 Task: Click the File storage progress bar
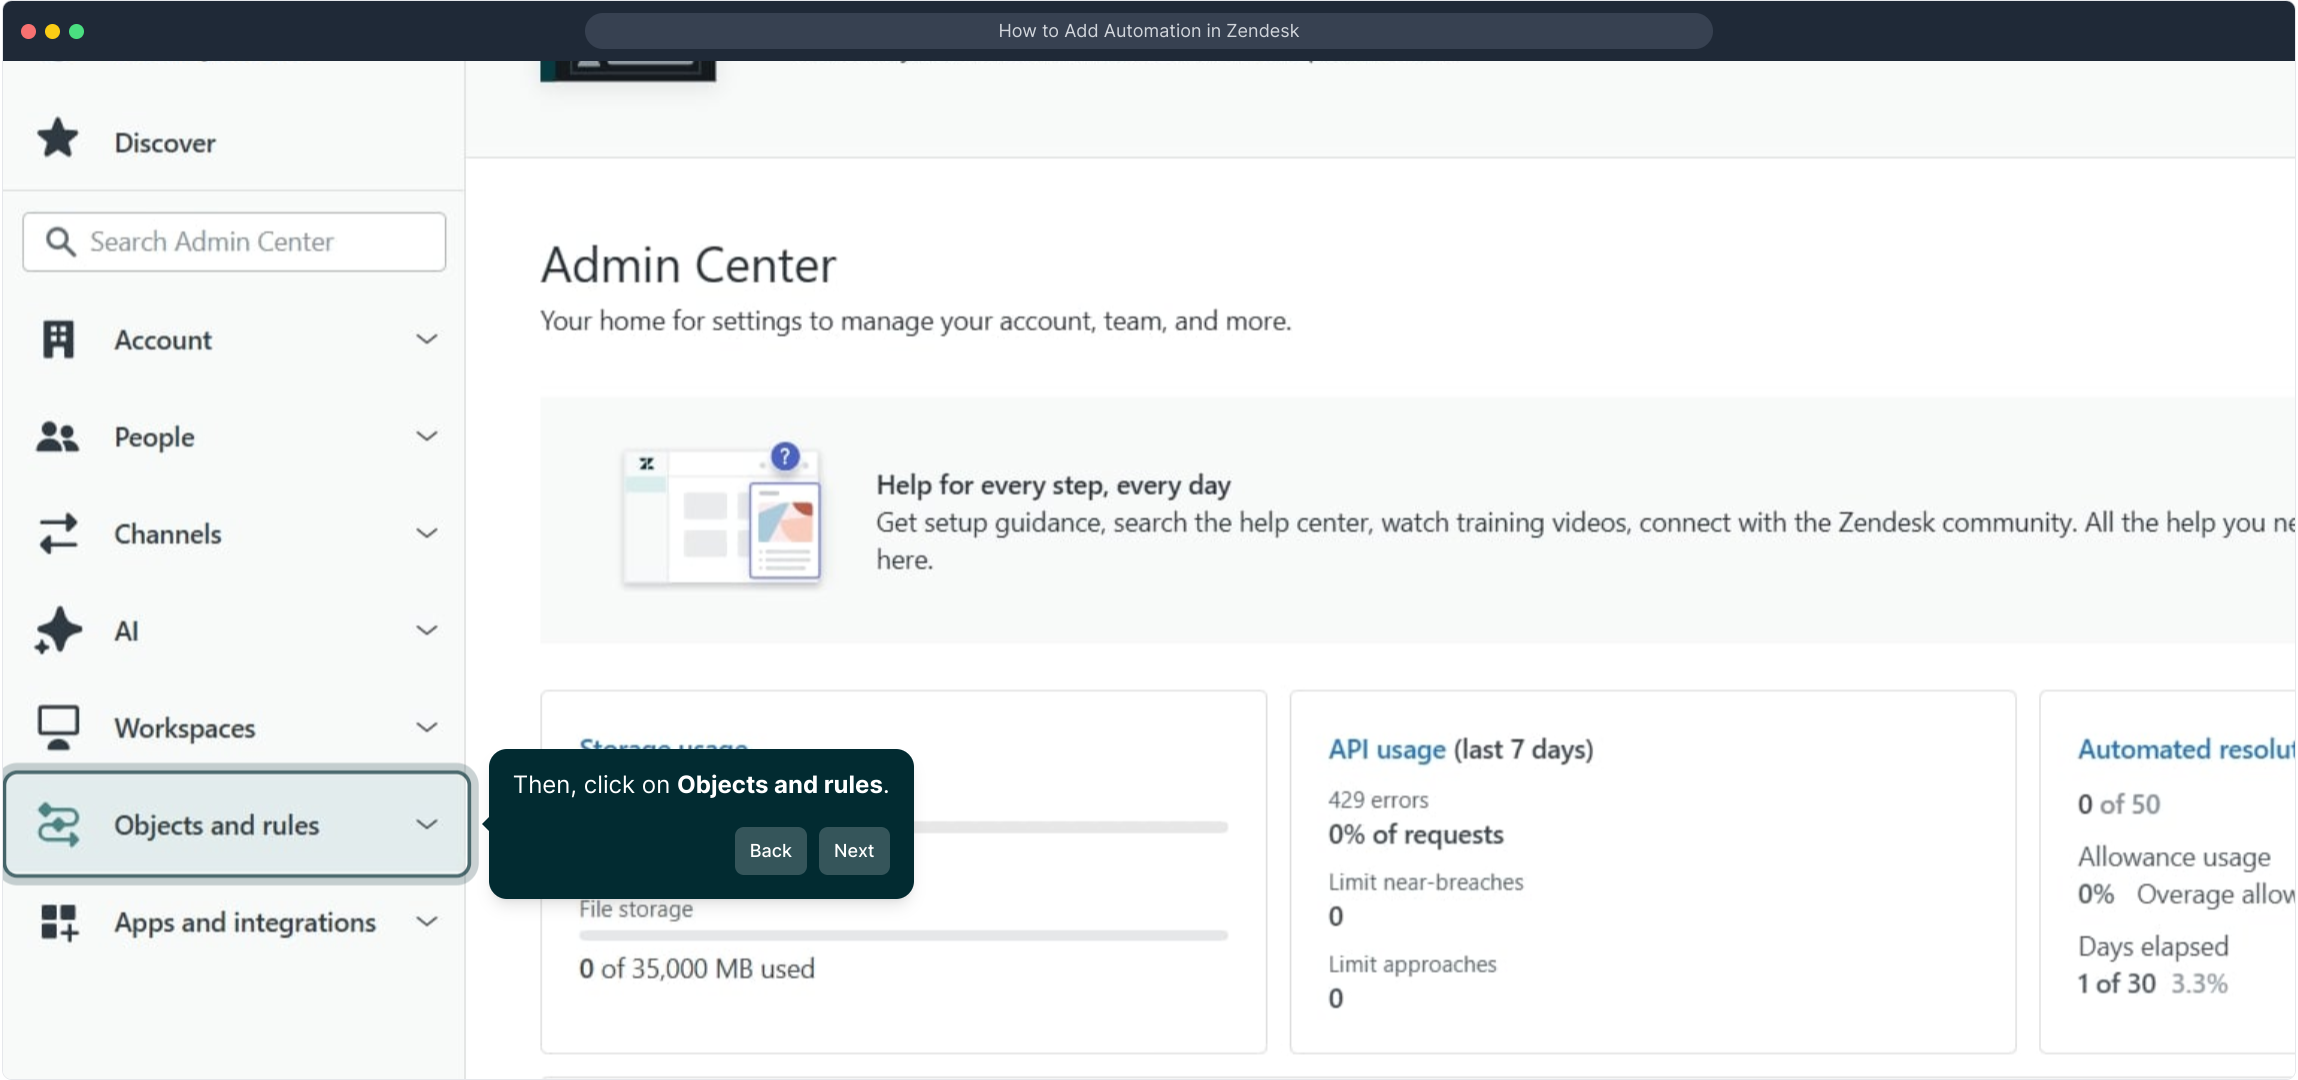(903, 936)
